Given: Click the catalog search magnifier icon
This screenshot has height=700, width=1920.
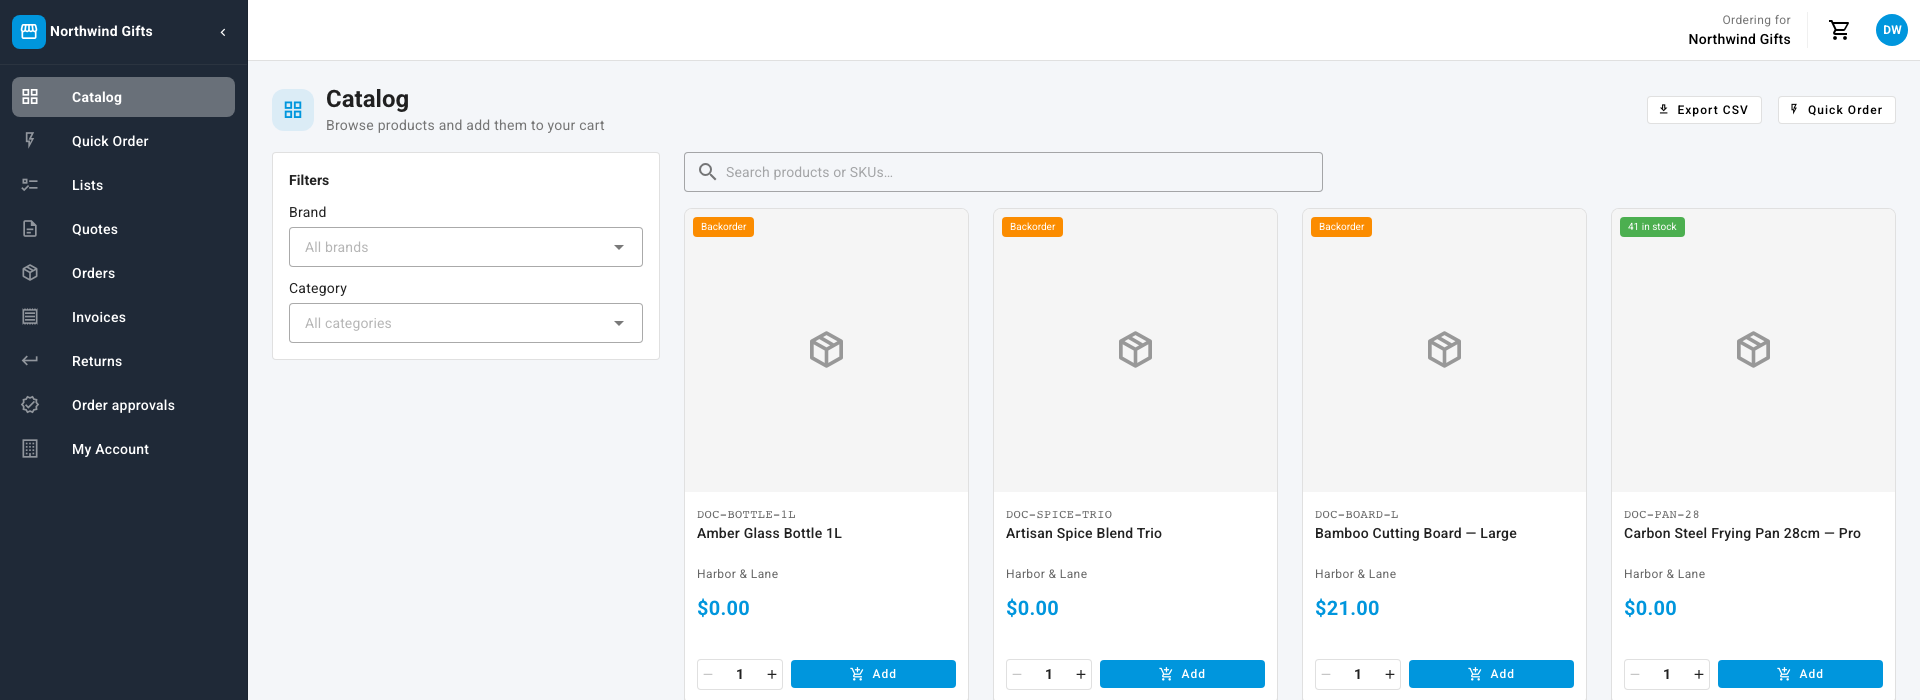Looking at the screenshot, I should tap(707, 172).
